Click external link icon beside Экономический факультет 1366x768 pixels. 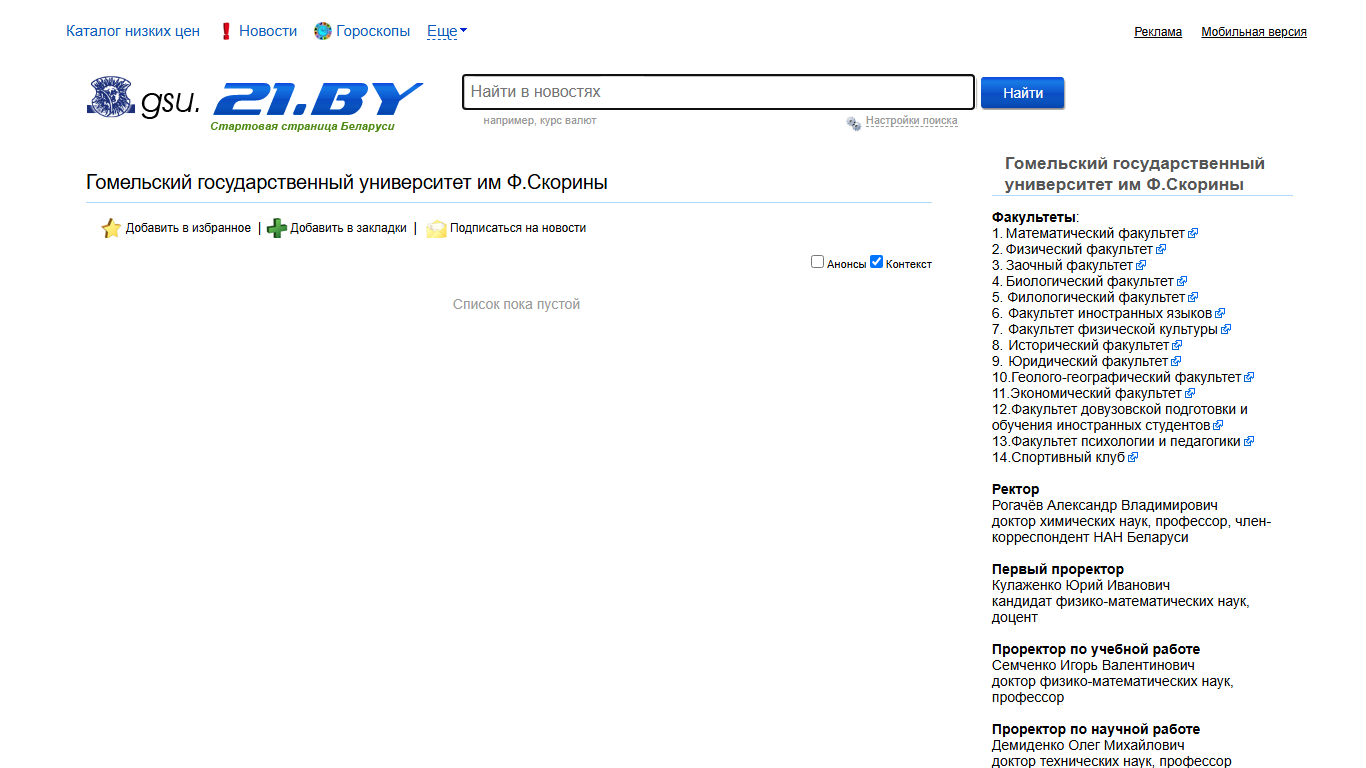(x=1190, y=393)
